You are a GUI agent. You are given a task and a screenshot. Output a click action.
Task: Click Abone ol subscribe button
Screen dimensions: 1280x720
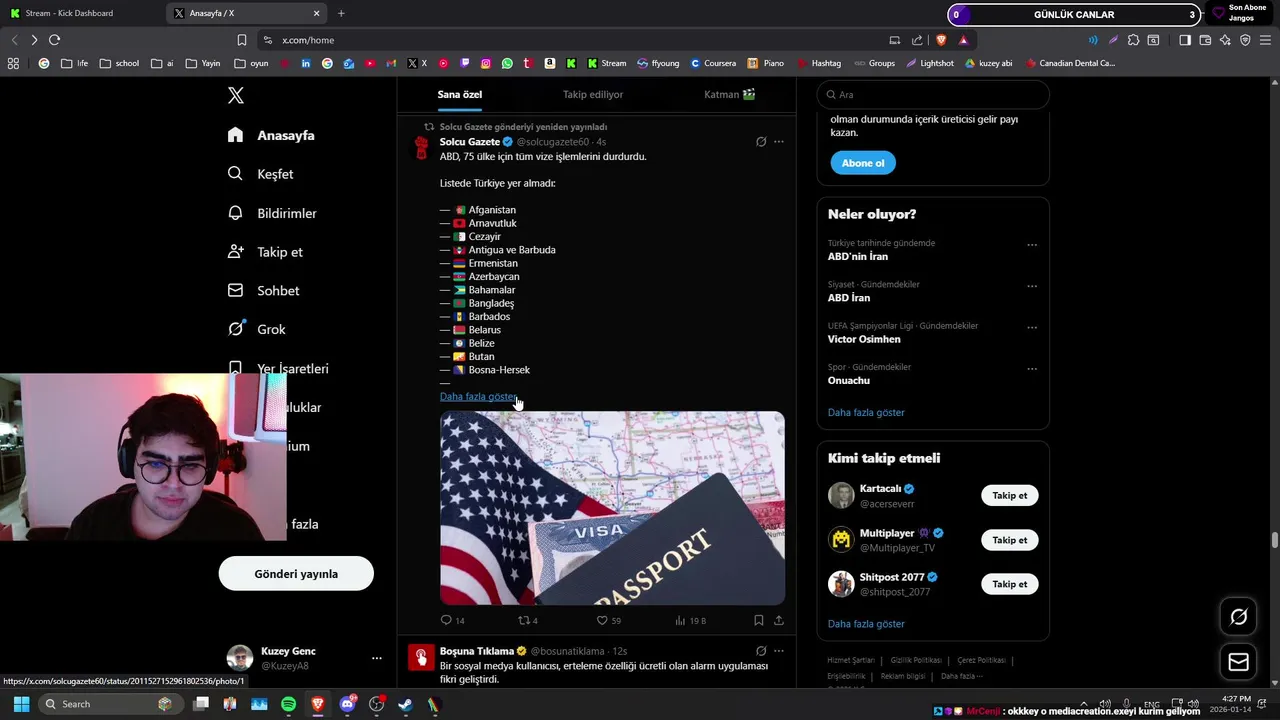point(863,163)
